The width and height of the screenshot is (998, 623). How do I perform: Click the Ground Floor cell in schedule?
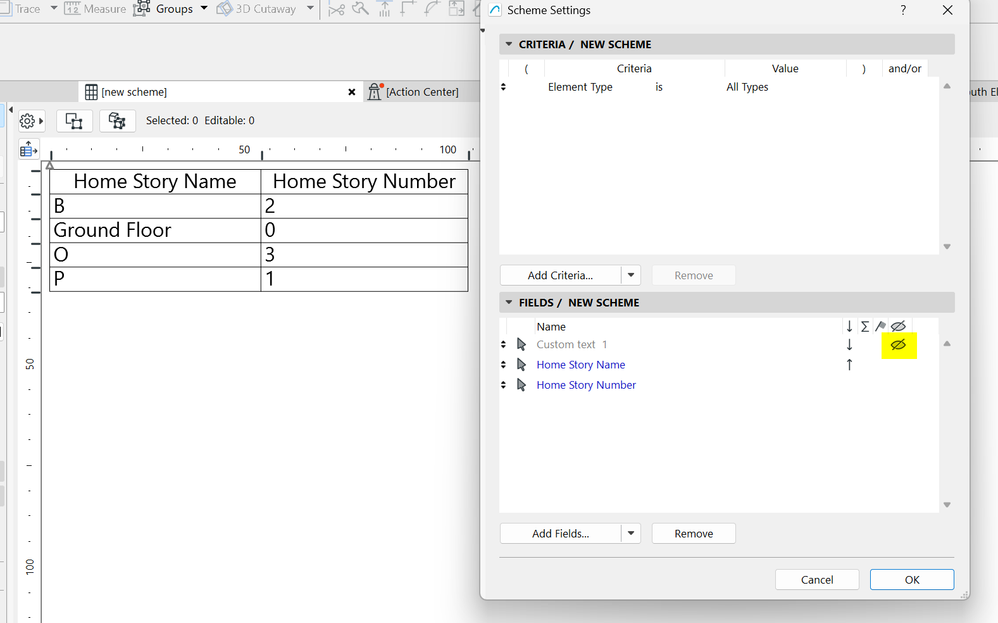(x=155, y=230)
